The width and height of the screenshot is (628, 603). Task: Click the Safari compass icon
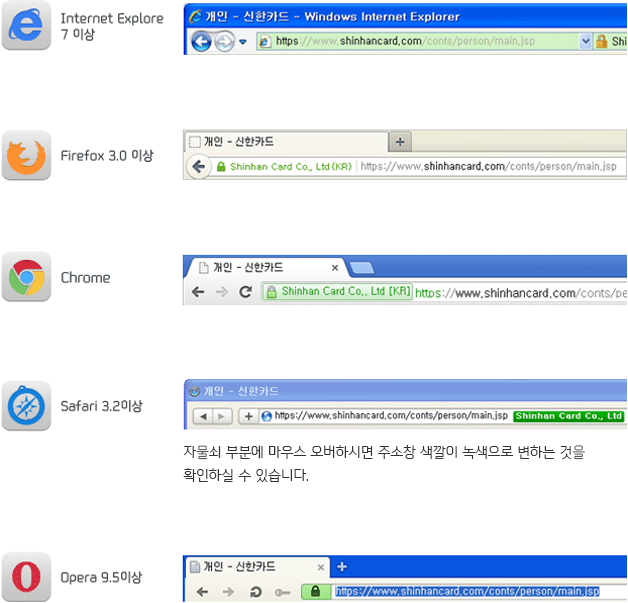tap(26, 406)
